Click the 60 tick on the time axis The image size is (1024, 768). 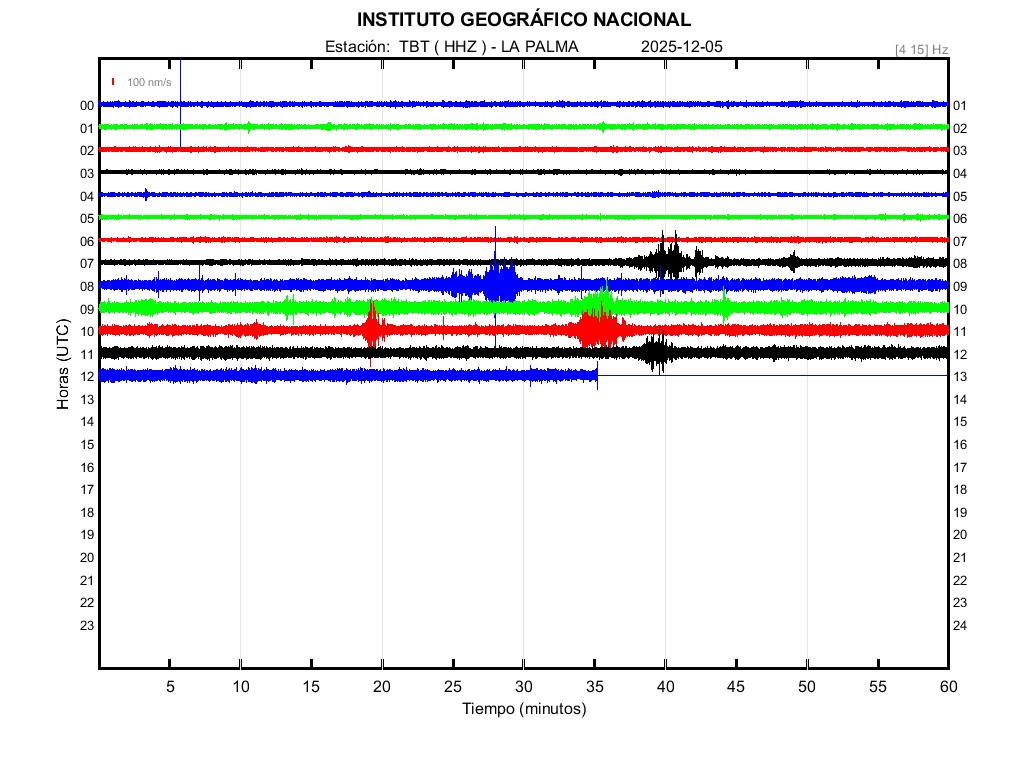click(947, 686)
